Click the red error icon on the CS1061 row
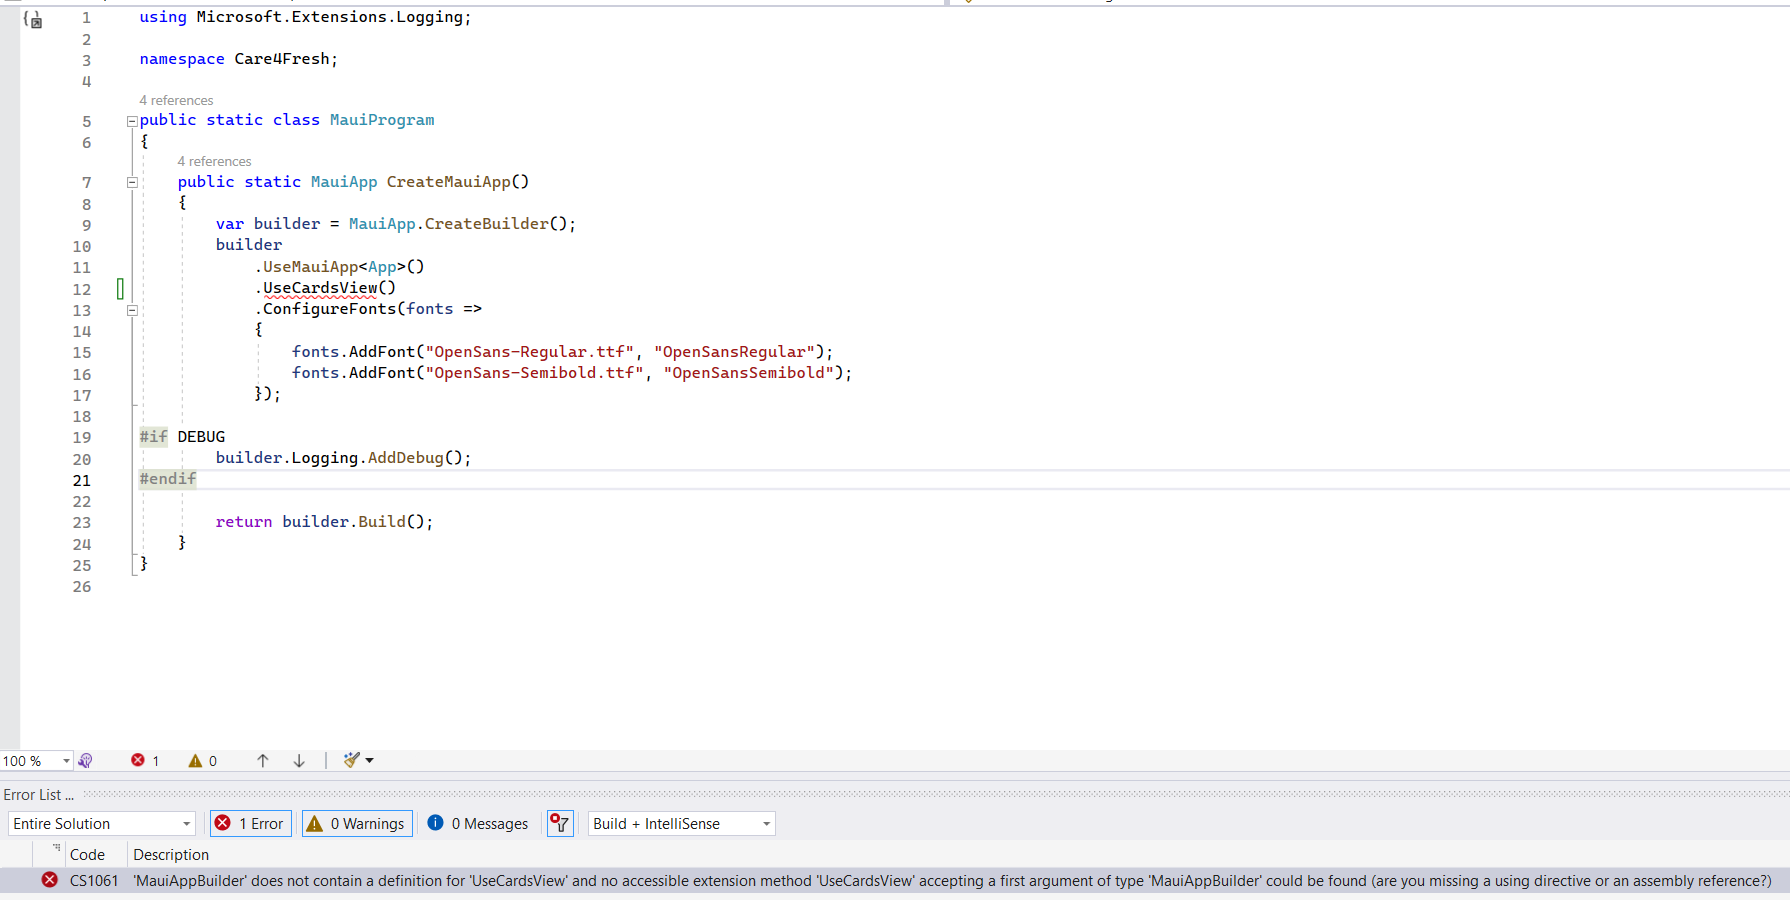Image resolution: width=1790 pixels, height=900 pixels. (x=49, y=881)
